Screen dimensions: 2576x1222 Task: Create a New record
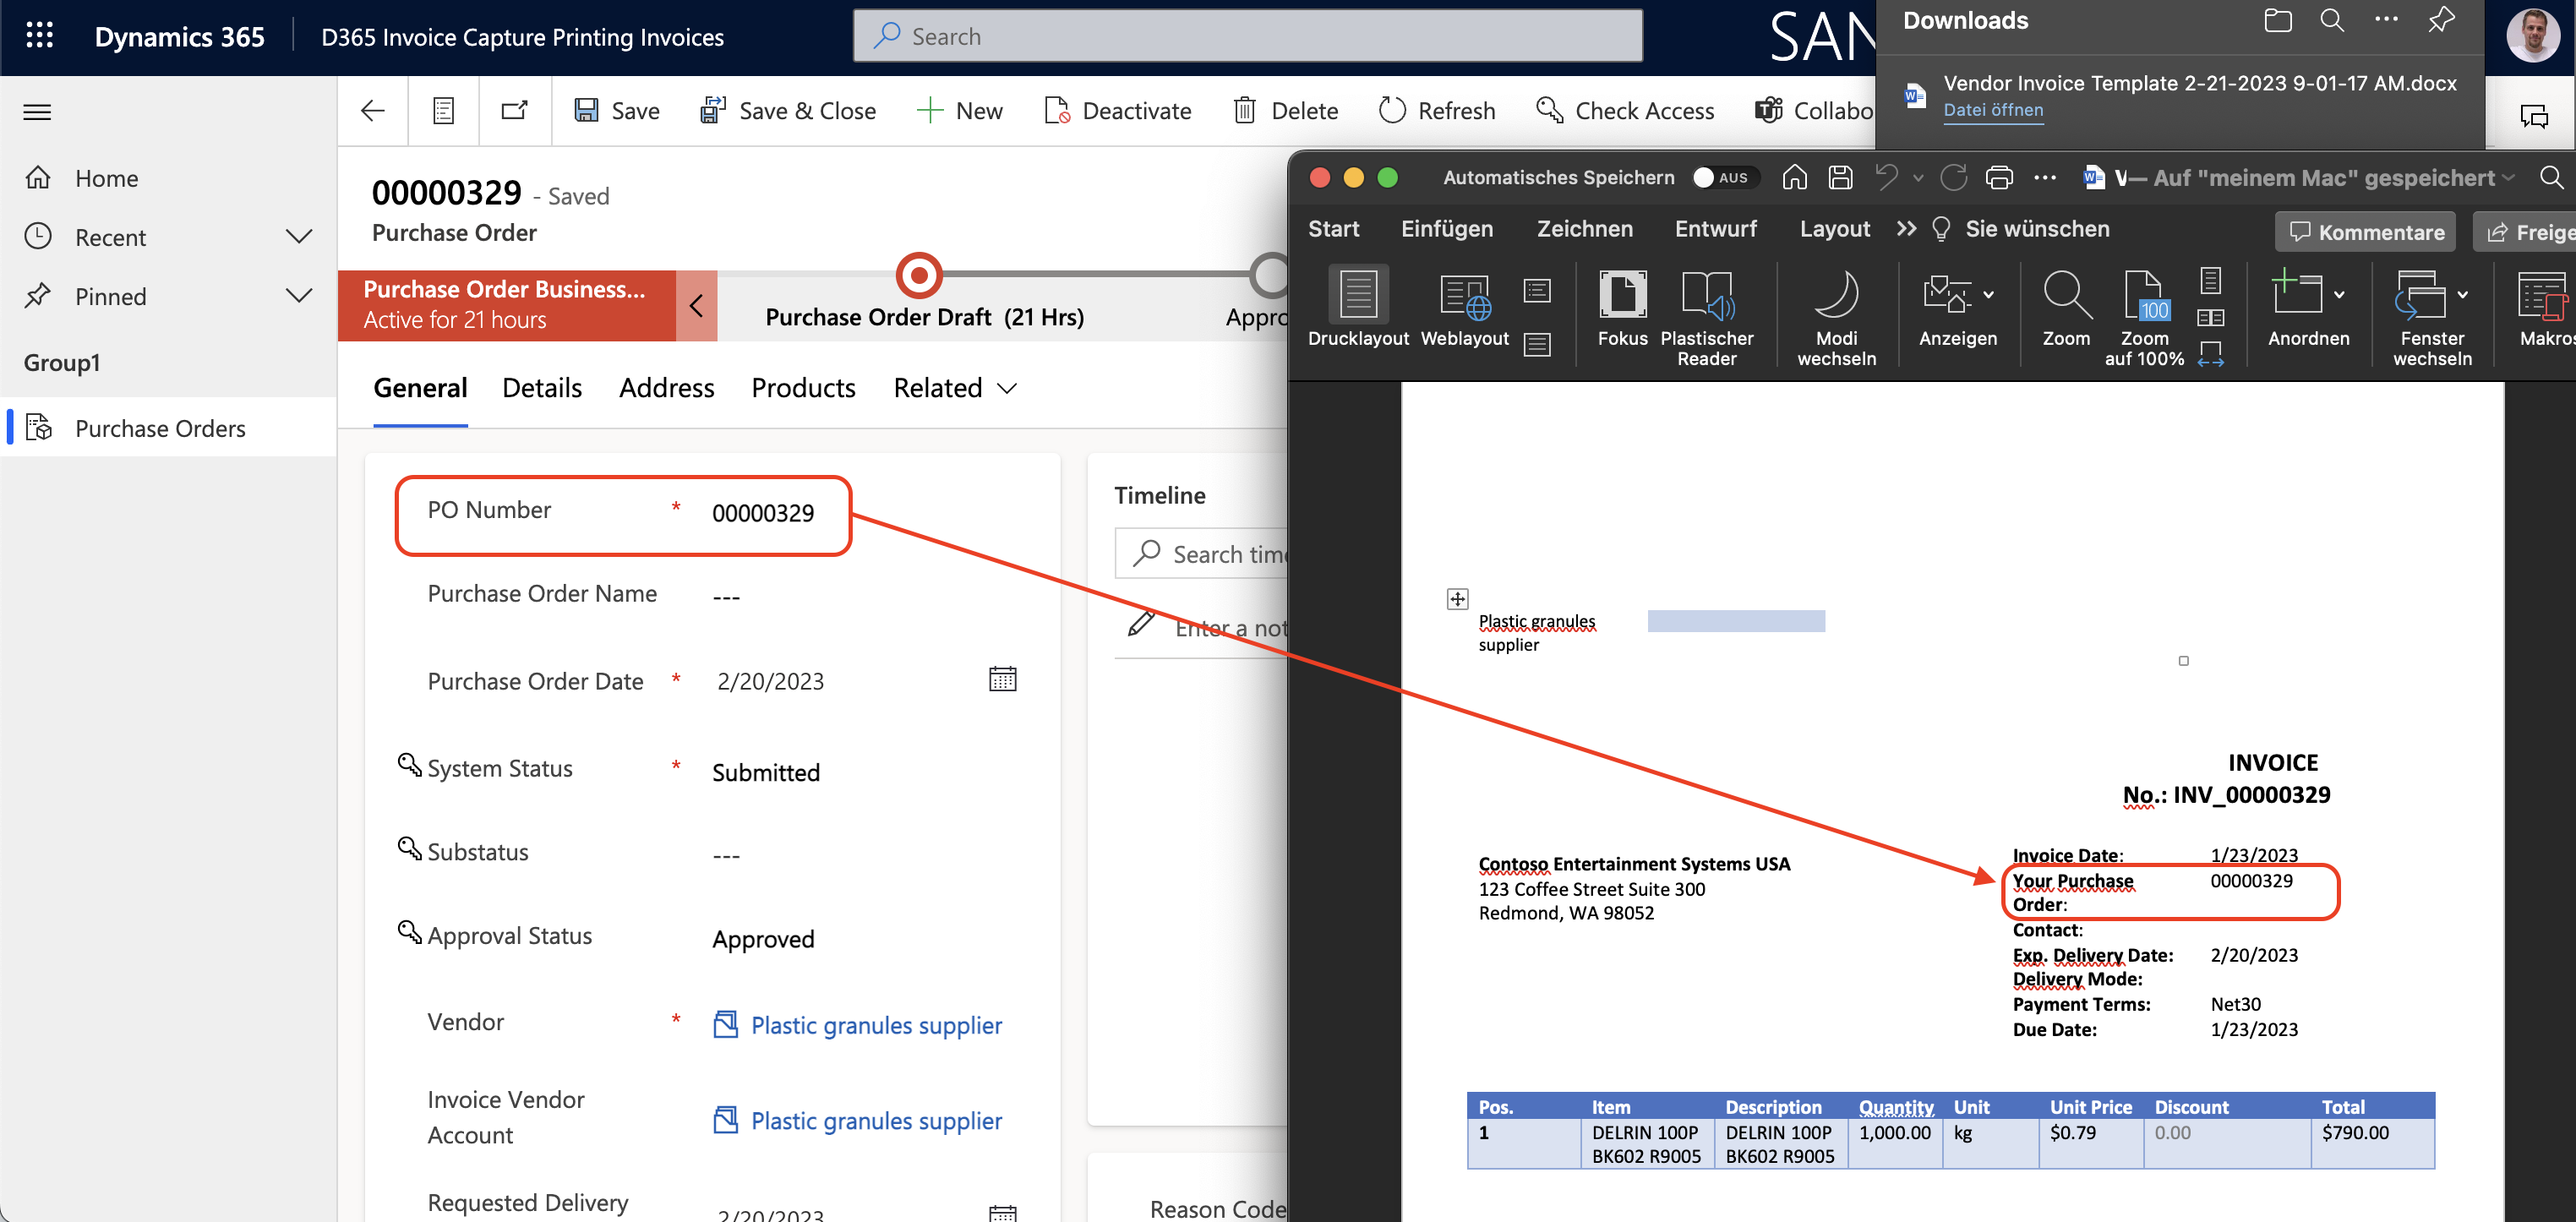tap(959, 111)
